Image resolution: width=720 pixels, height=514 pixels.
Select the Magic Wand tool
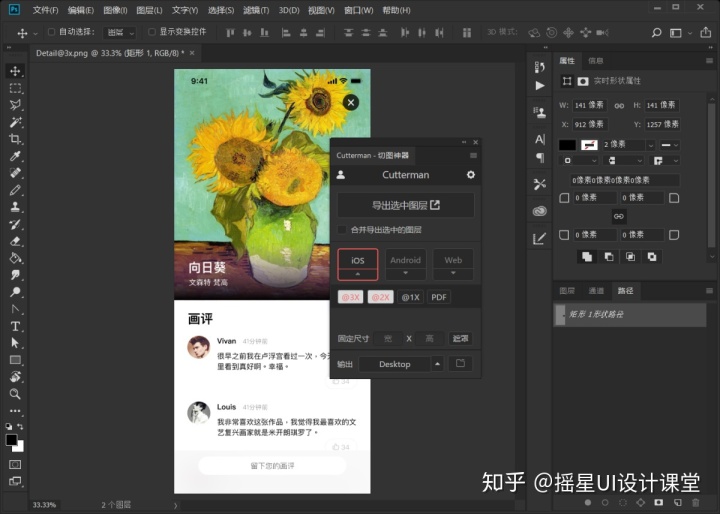(x=15, y=122)
